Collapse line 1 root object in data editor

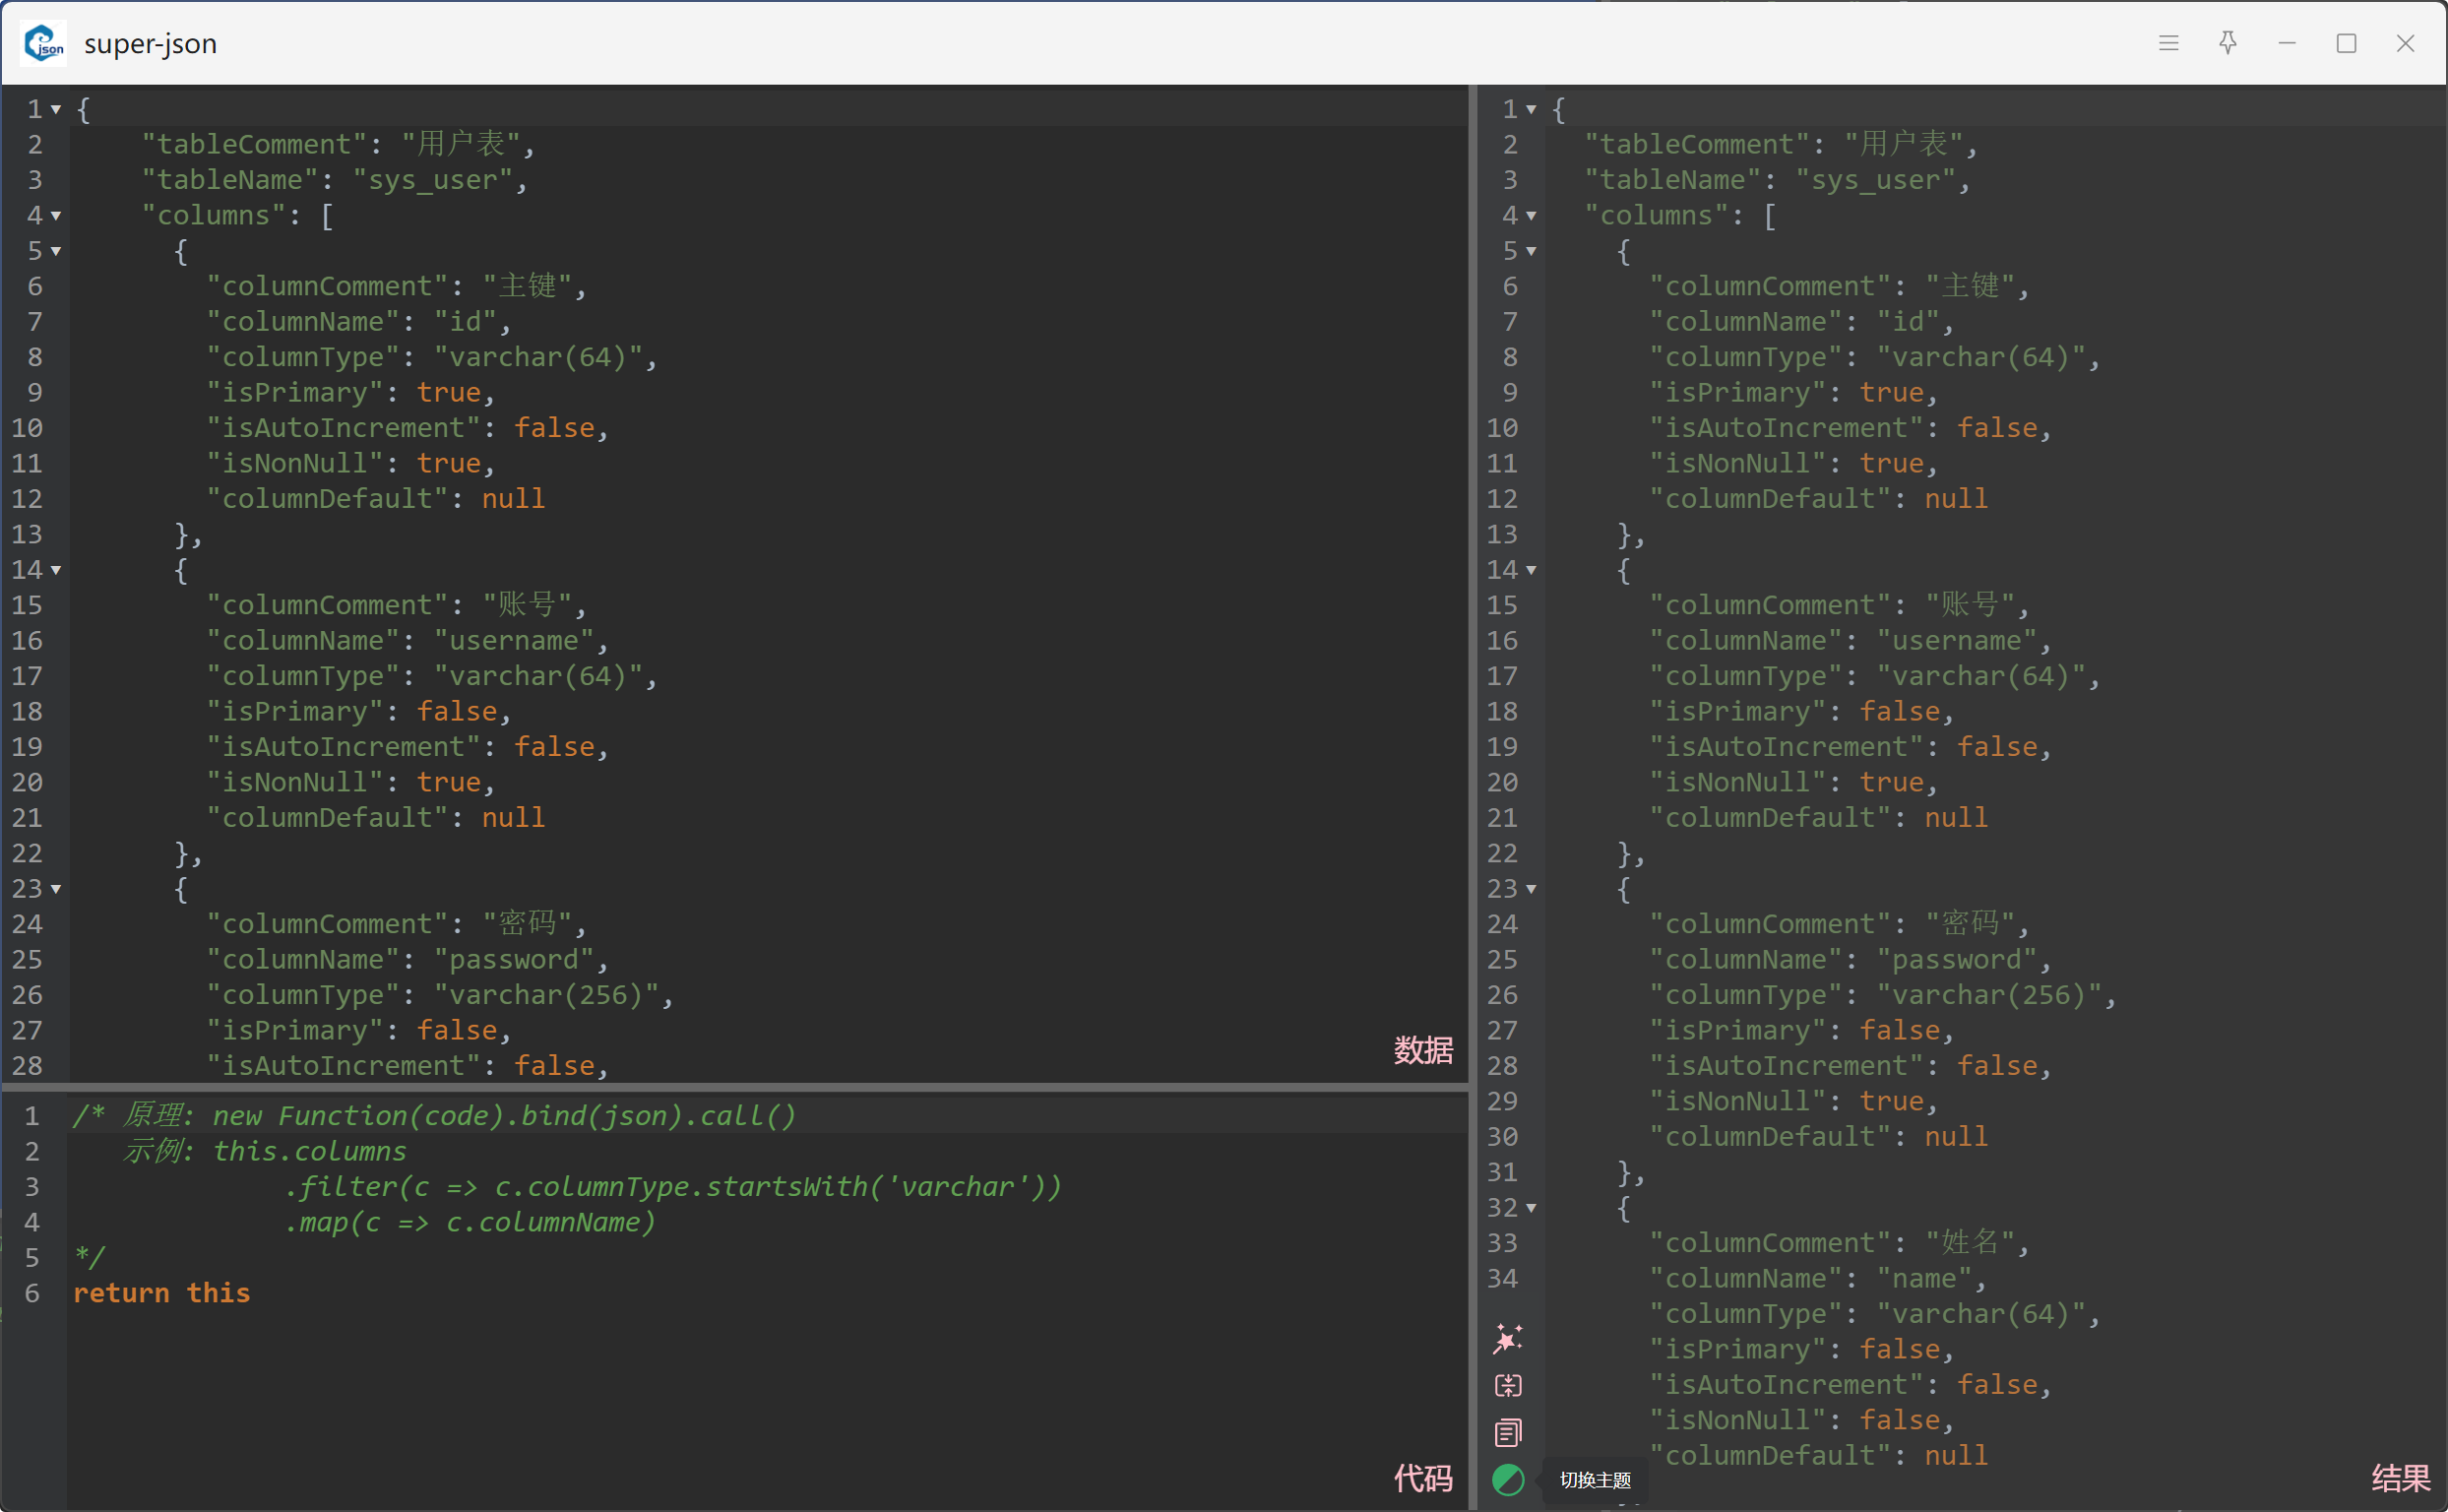coord(56,109)
